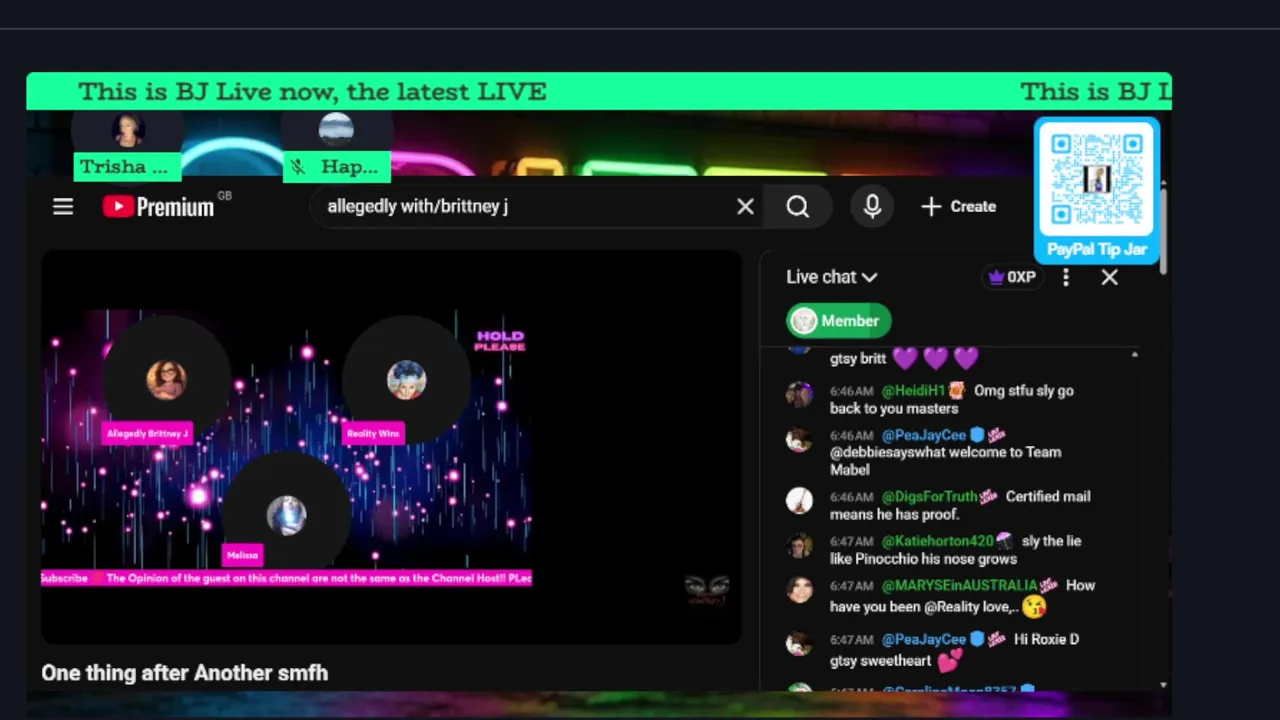Click the 'Certified mail means he has proof' message
The width and height of the screenshot is (1280, 720).
[960, 505]
